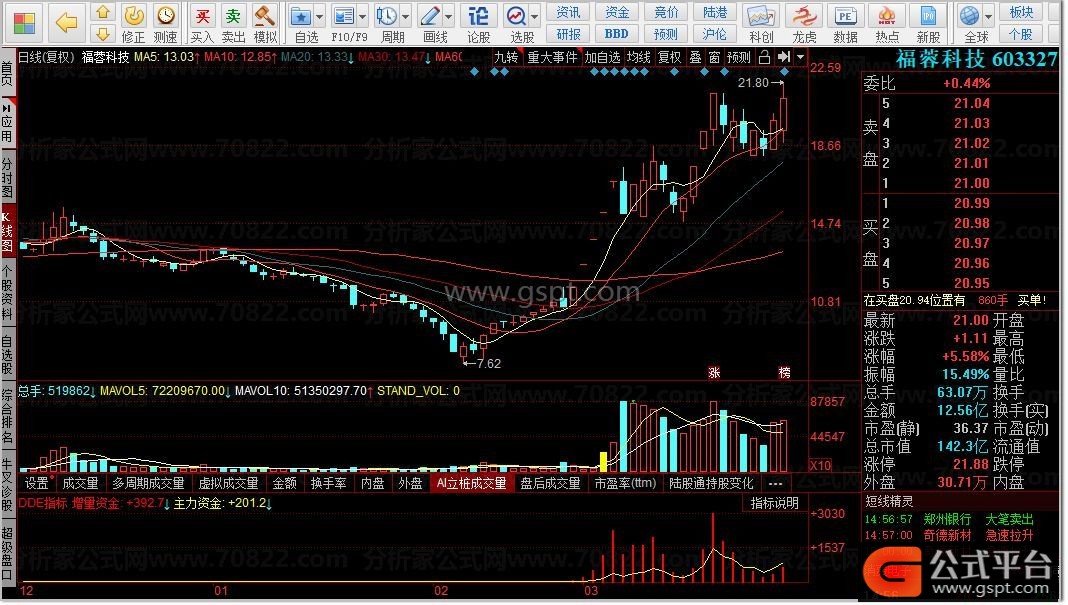Open indicator 设置 settings tab
Screen dimensions: 1068x605
[37, 483]
